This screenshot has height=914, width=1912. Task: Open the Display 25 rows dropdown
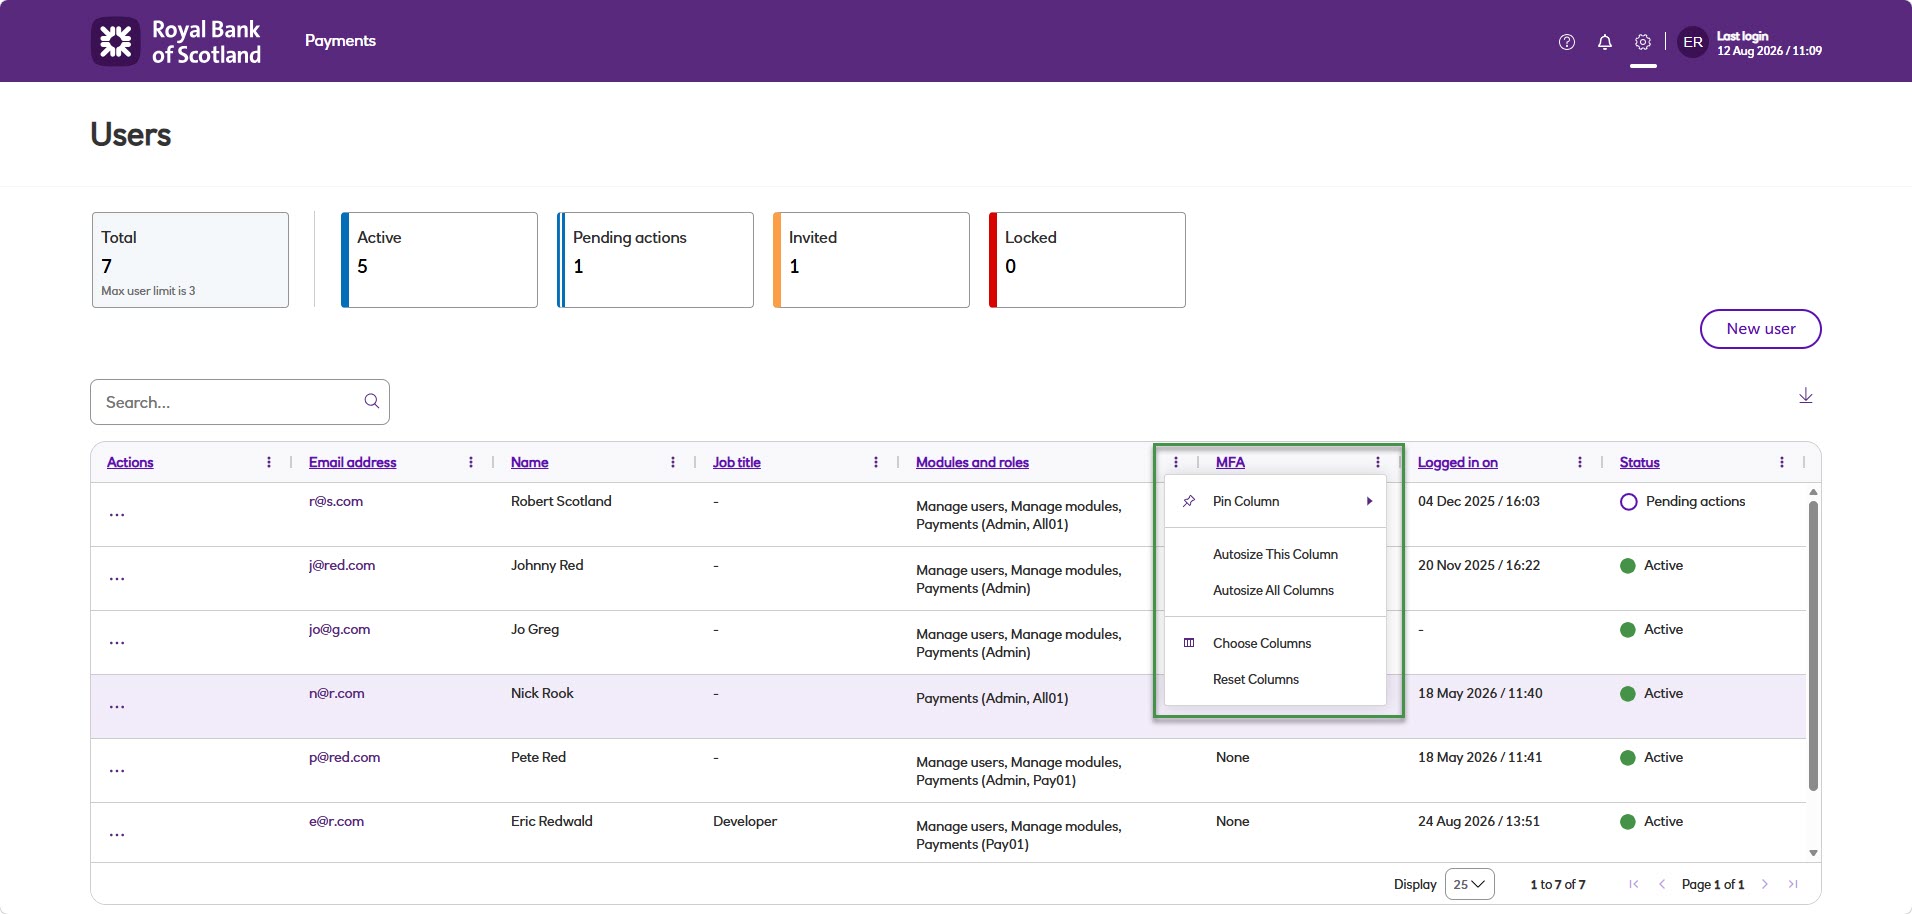[x=1469, y=884]
